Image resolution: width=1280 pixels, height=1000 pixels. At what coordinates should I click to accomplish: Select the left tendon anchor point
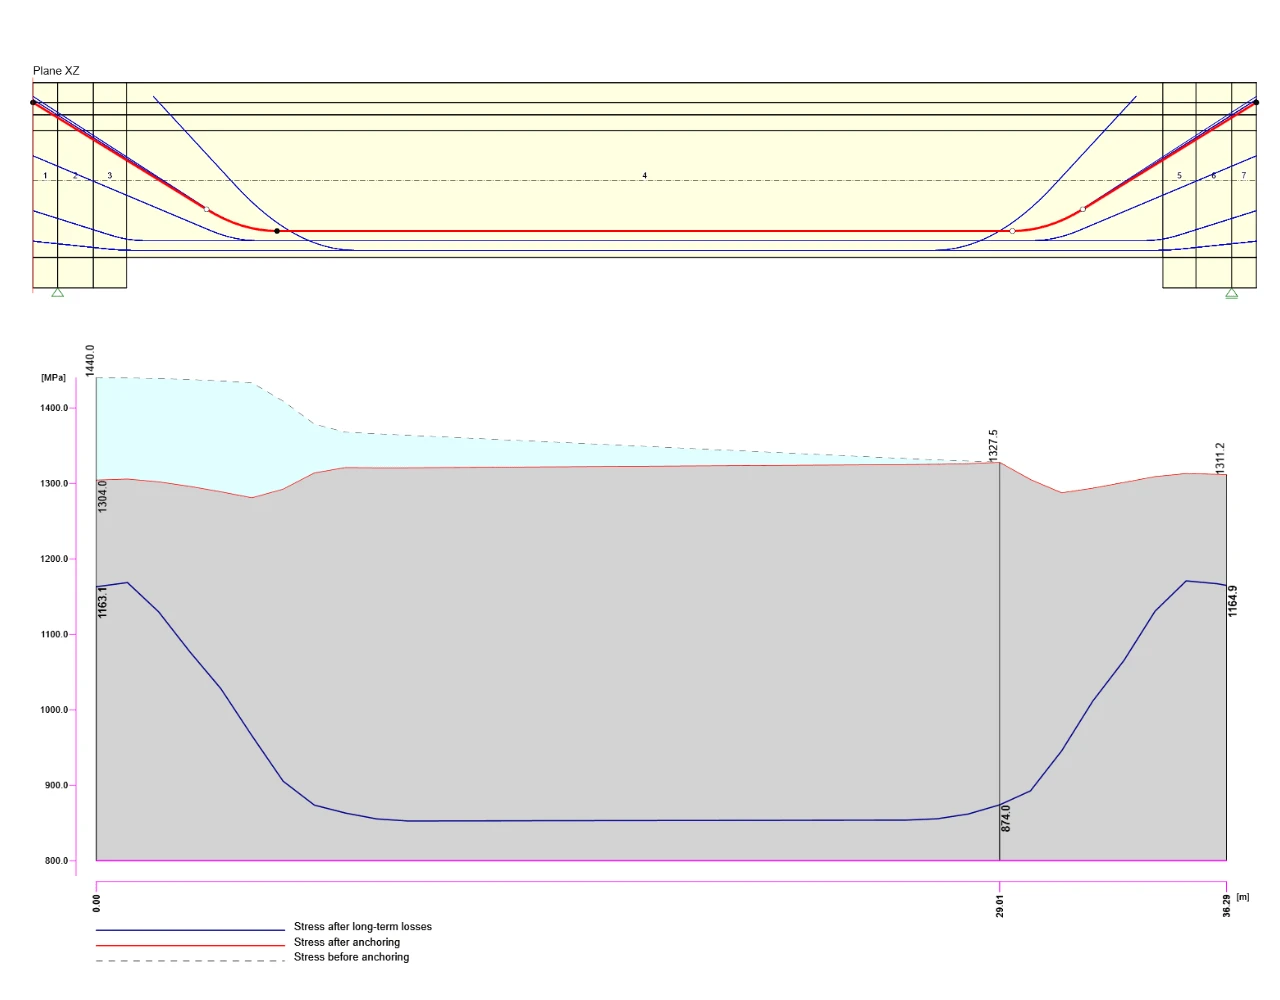(x=33, y=102)
